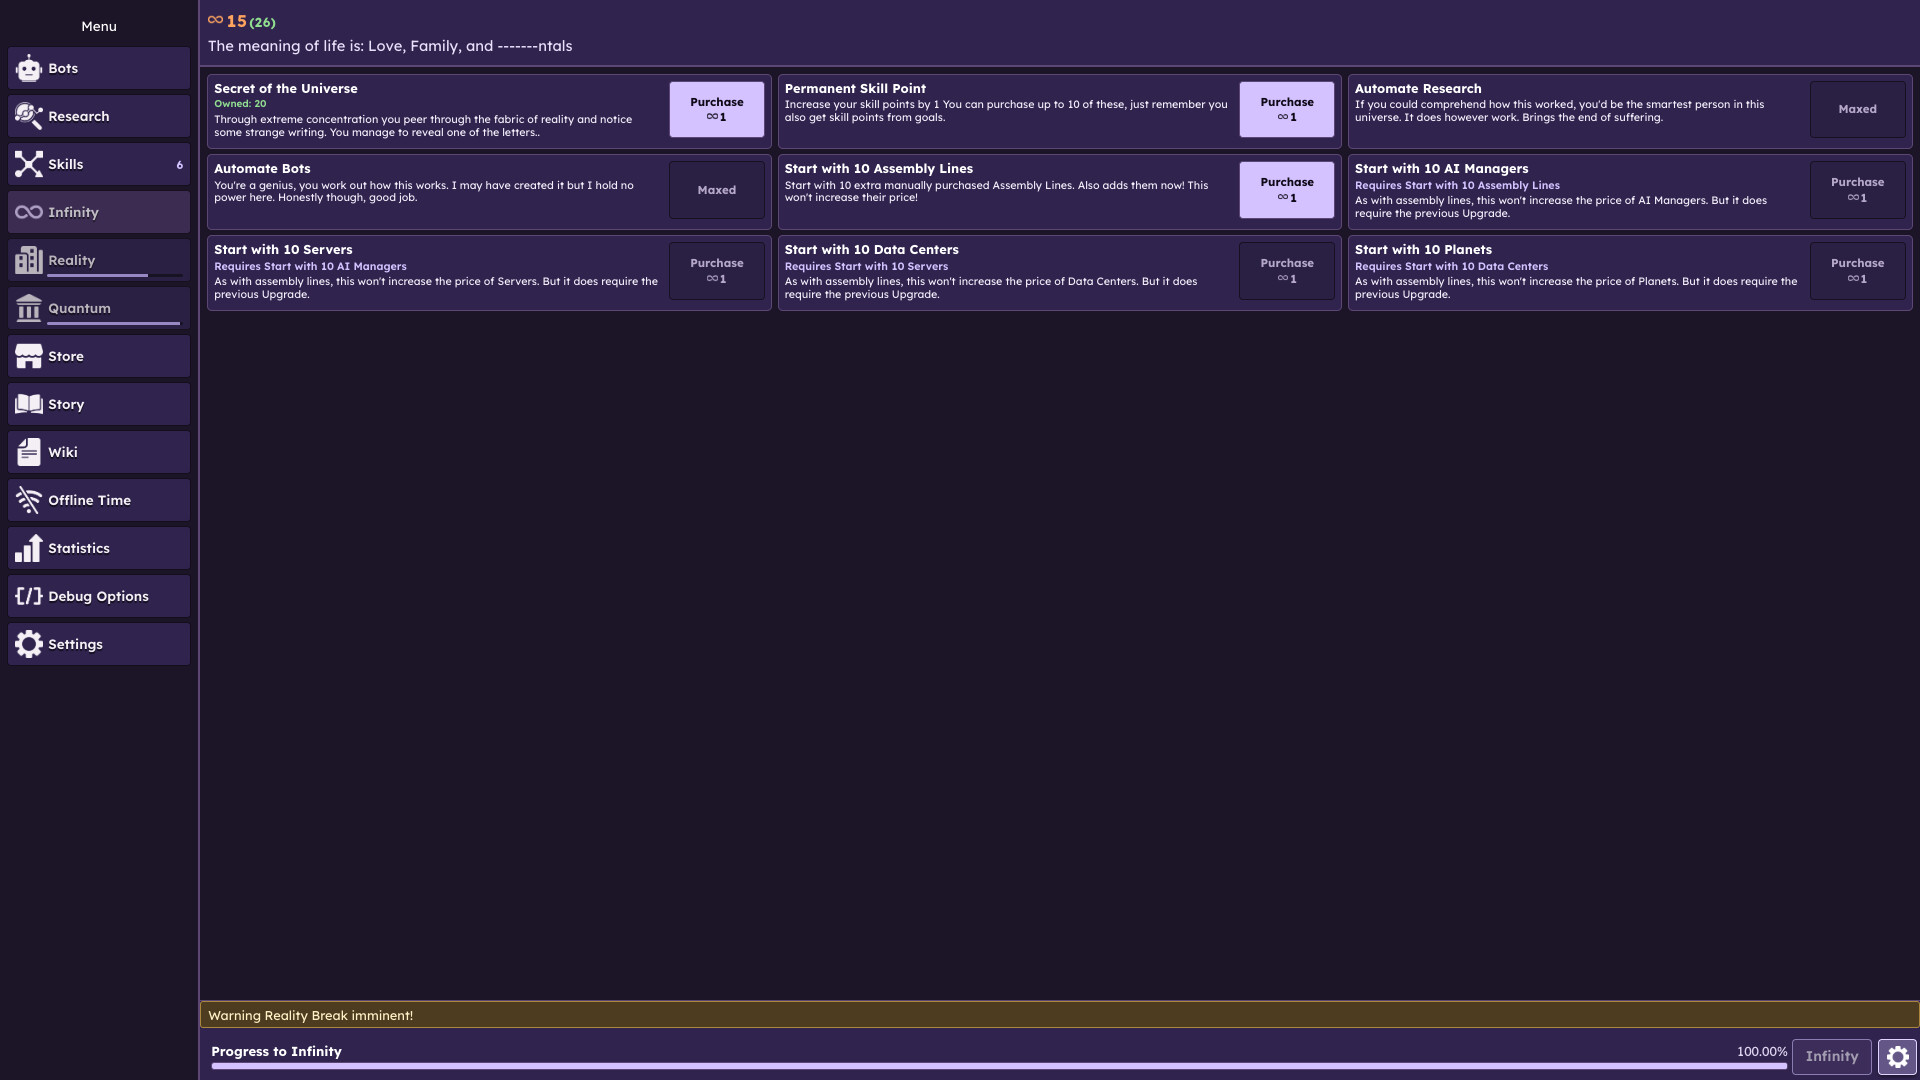
Task: Purchase Permanent Skill Point upgrade
Action: point(1286,109)
